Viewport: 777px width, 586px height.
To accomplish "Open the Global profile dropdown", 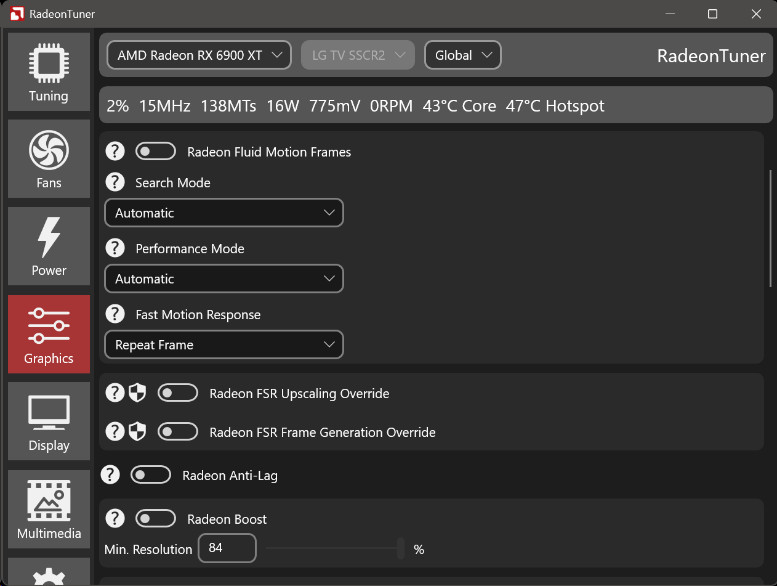I will (x=463, y=55).
